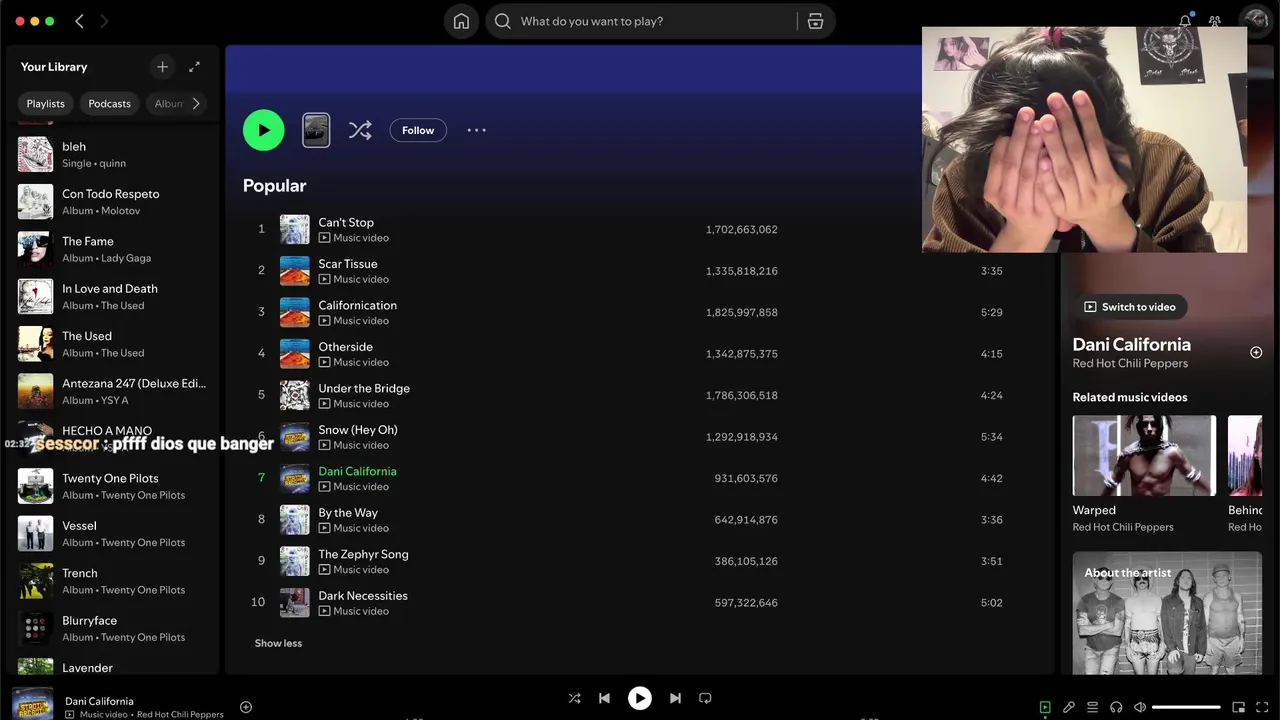Viewport: 1280px width, 720px height.
Task: Open About the artist card
Action: 1167,612
